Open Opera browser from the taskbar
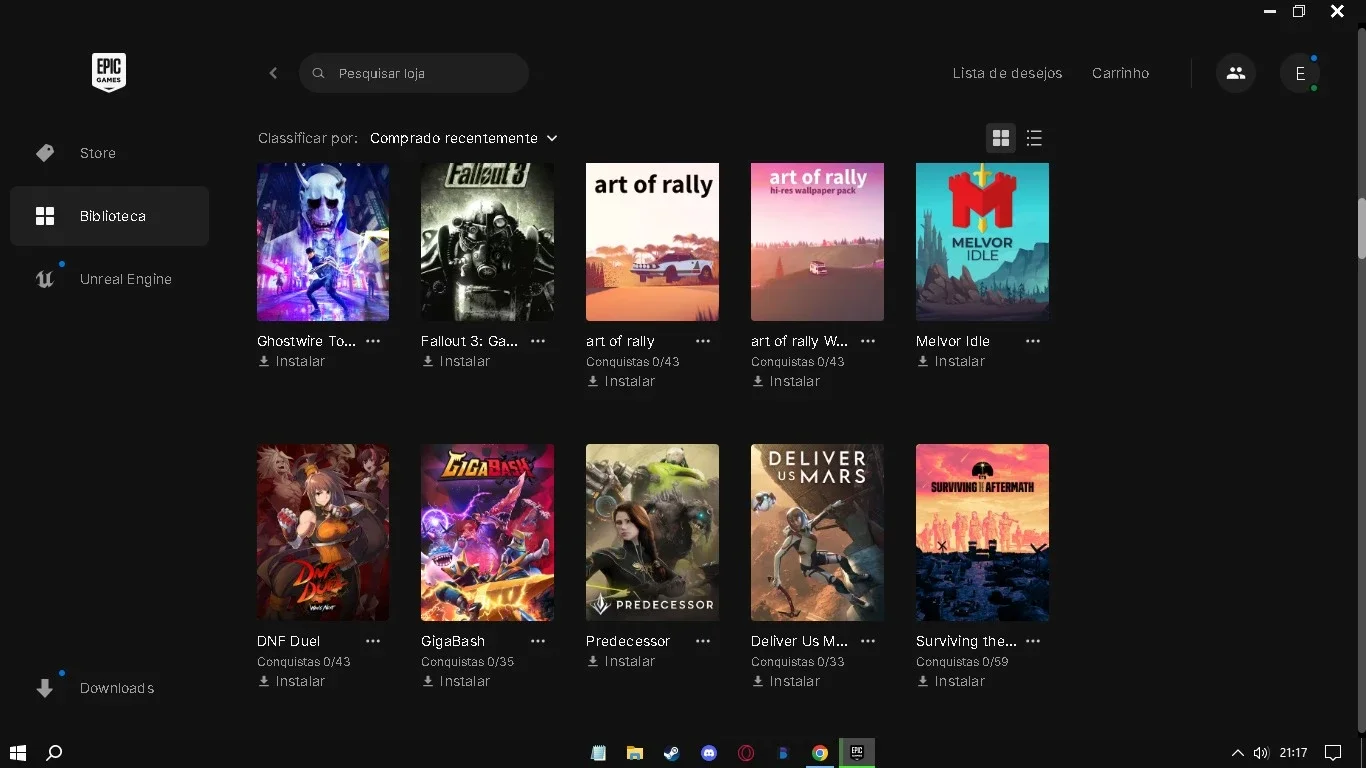 click(746, 753)
